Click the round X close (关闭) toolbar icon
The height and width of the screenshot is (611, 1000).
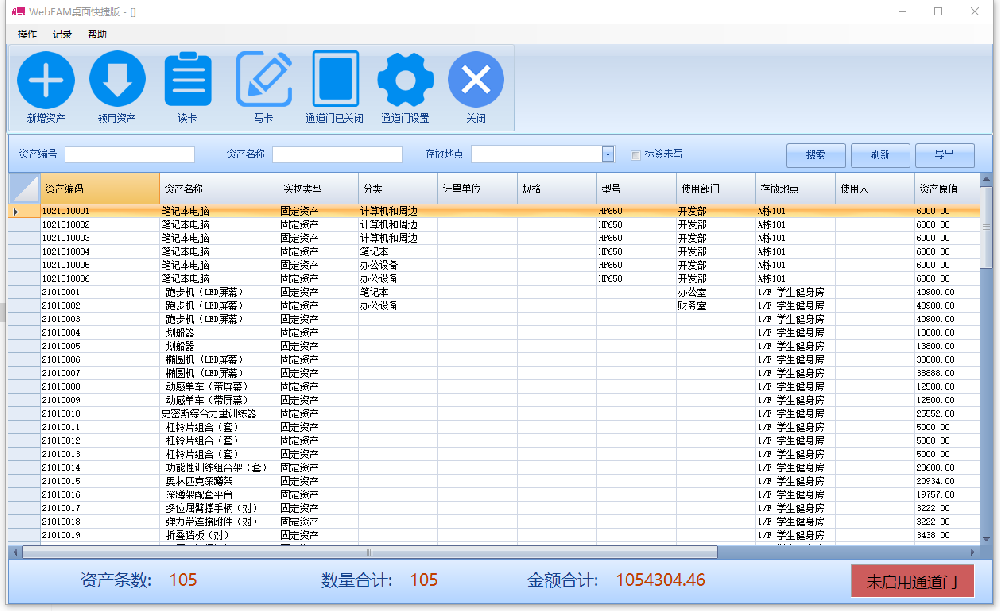pyautogui.click(x=476, y=81)
